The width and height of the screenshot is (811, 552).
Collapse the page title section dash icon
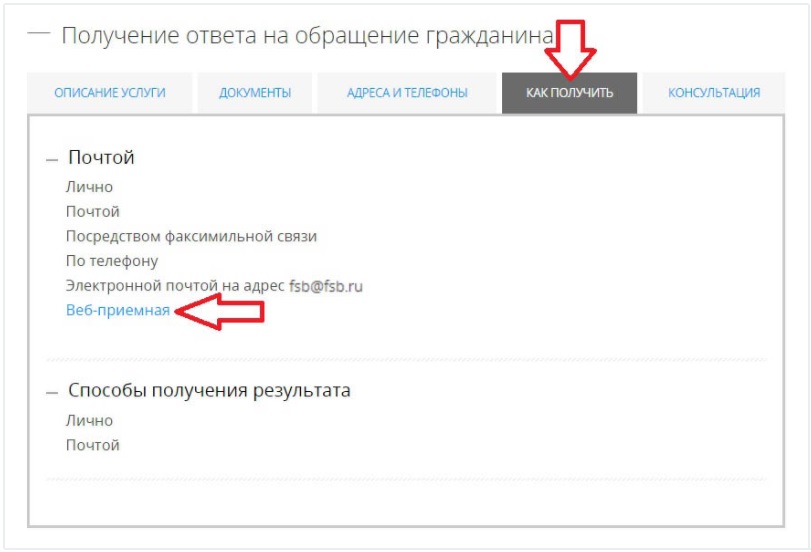pyautogui.click(x=38, y=35)
